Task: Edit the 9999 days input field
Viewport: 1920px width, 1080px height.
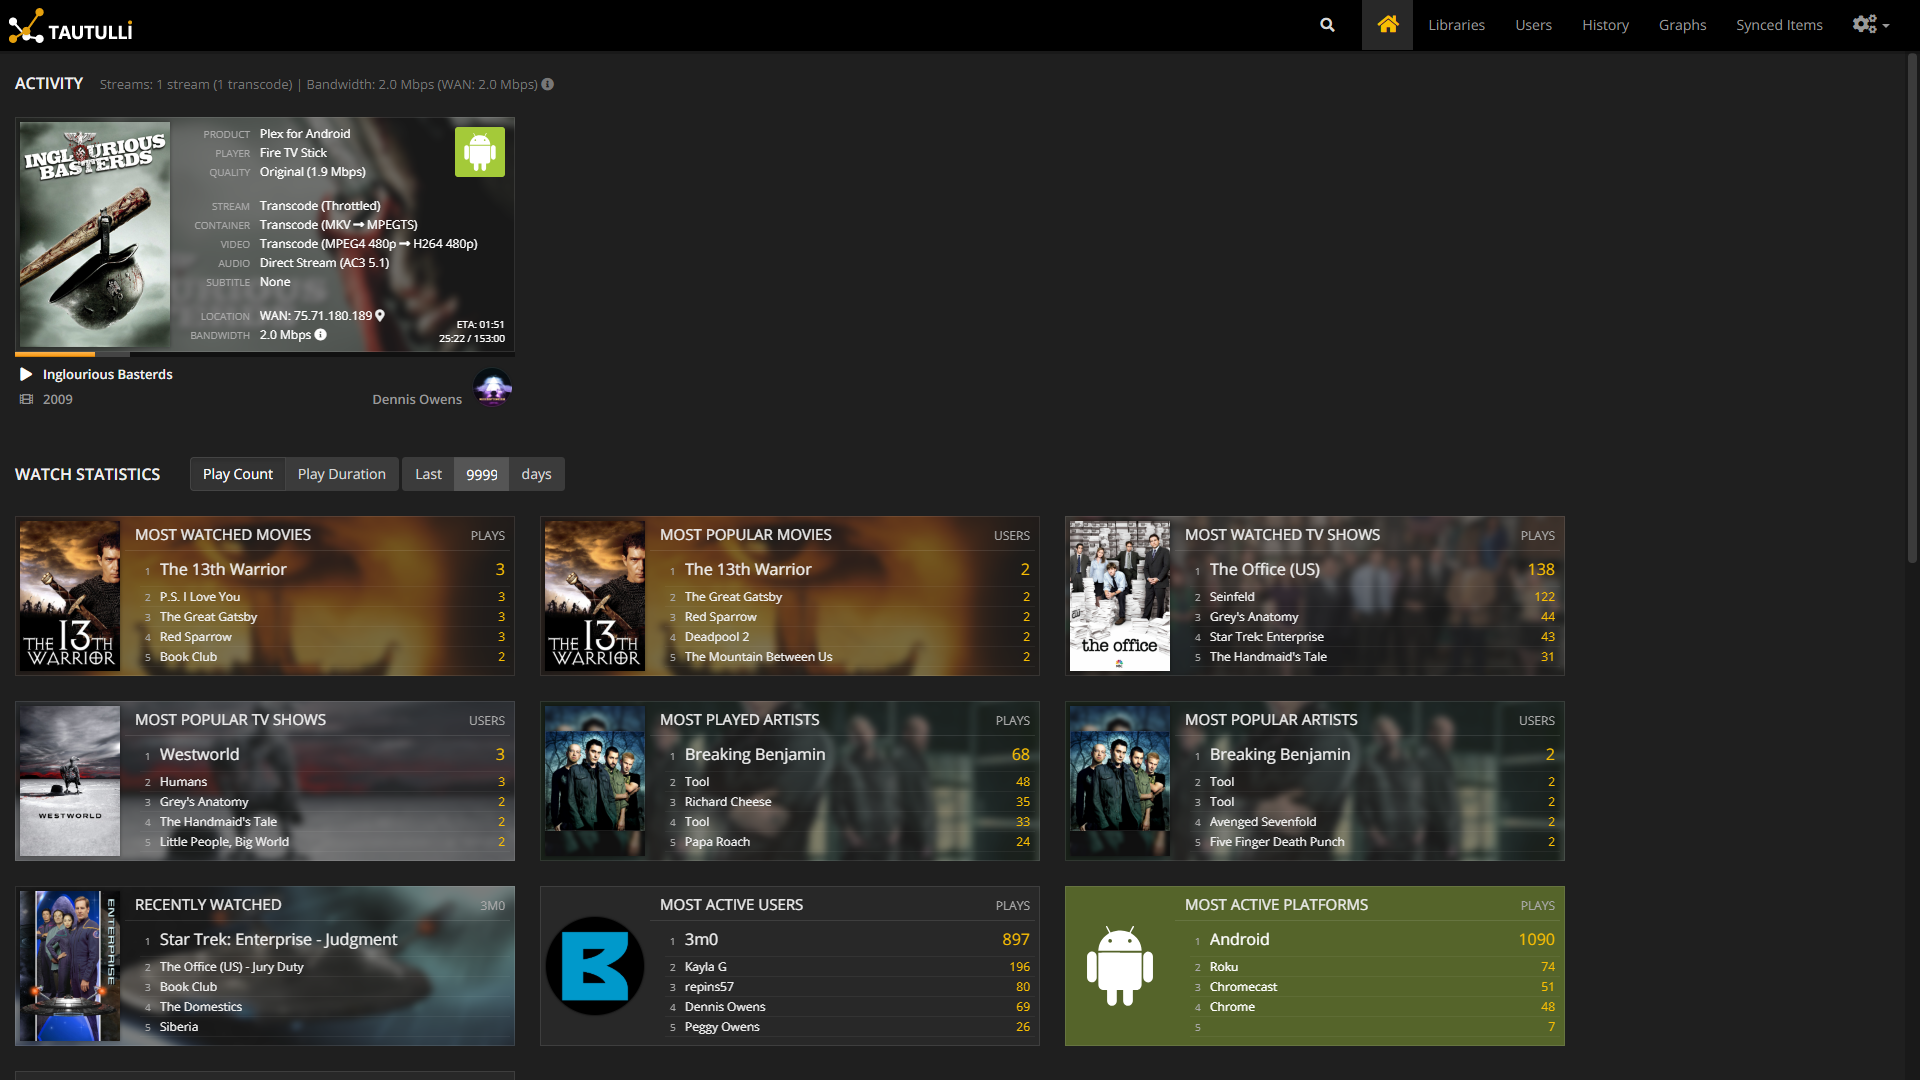Action: click(481, 474)
